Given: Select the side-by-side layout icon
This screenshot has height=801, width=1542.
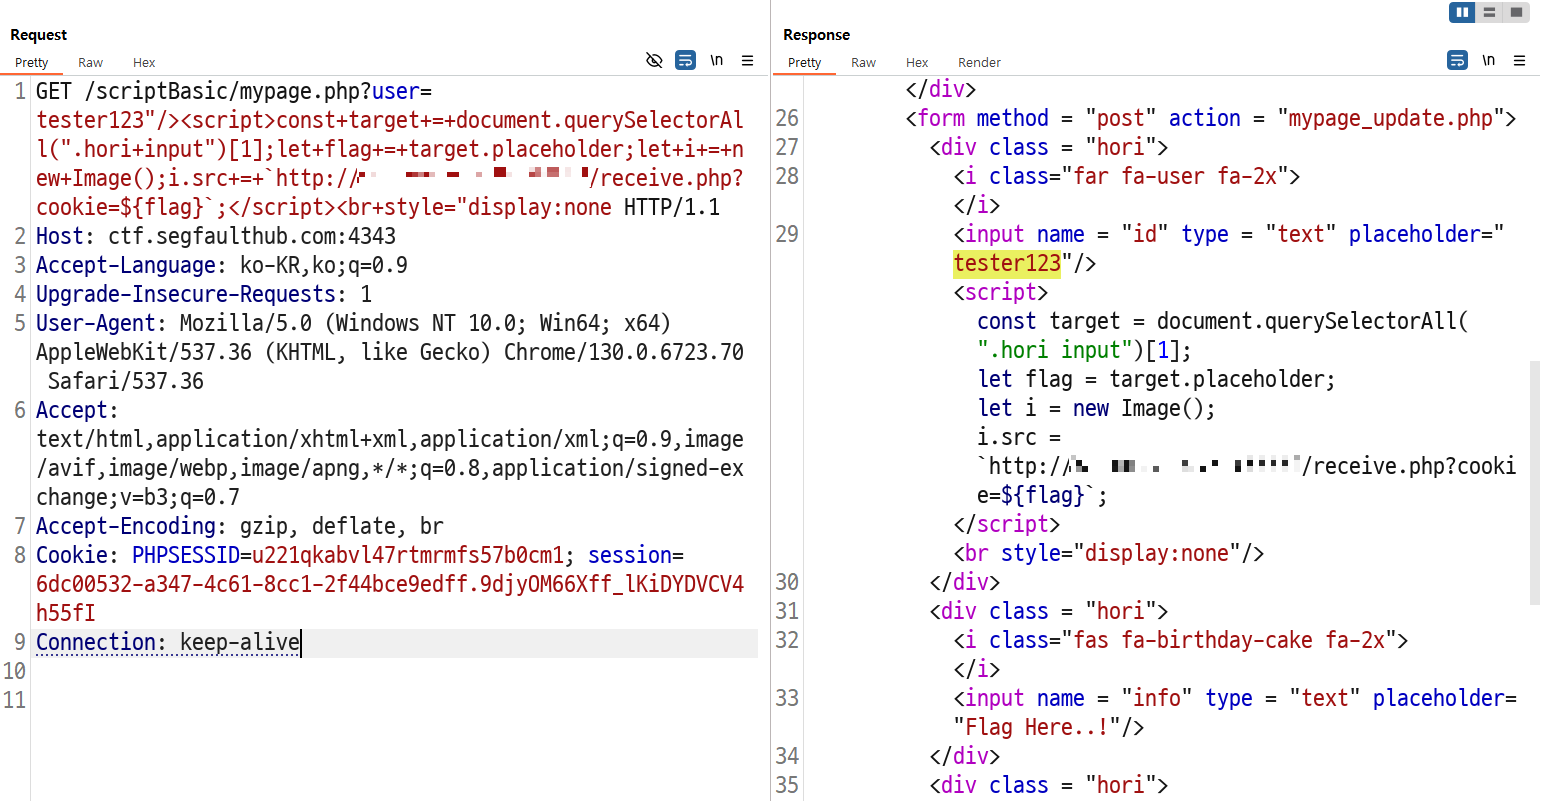Looking at the screenshot, I should coord(1463,12).
